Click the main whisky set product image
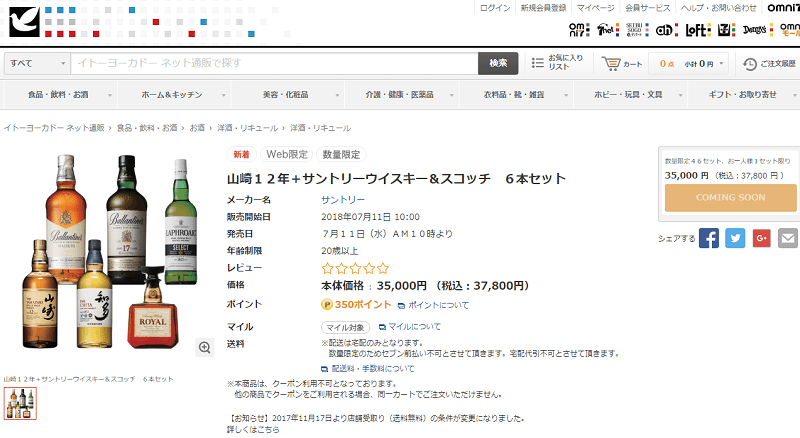Image resolution: width=800 pixels, height=438 pixels. (x=110, y=252)
